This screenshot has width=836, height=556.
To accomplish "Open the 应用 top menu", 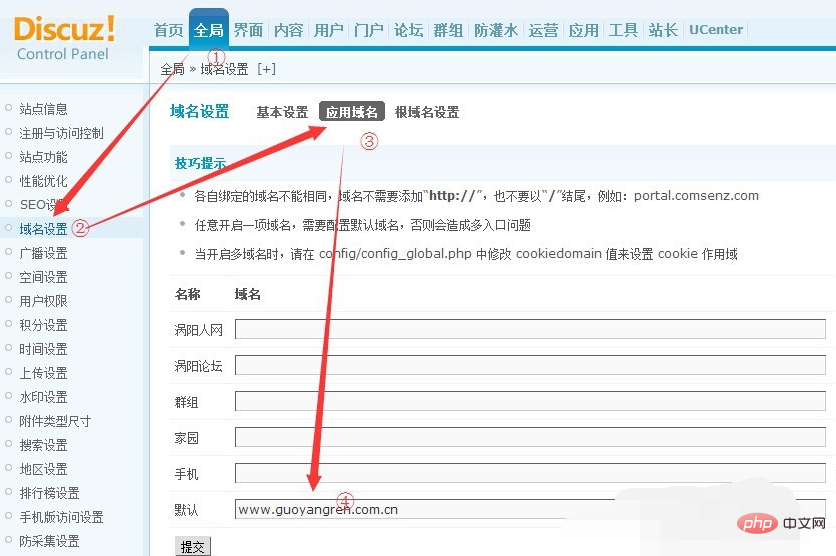I will coord(583,30).
